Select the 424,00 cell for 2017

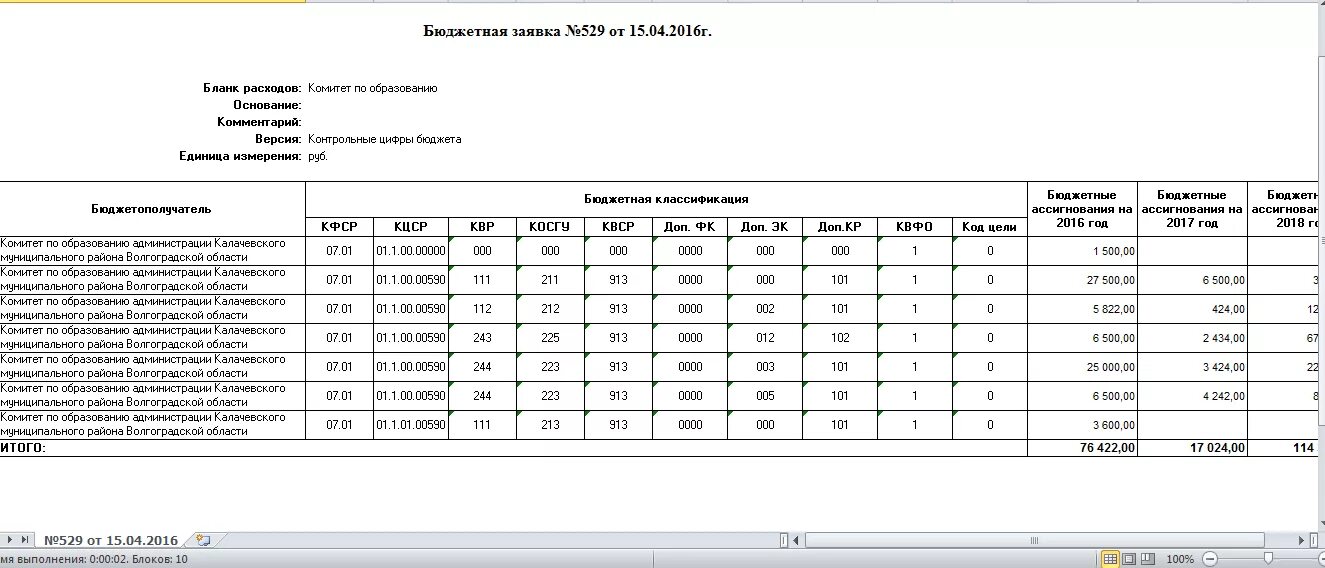click(1193, 309)
